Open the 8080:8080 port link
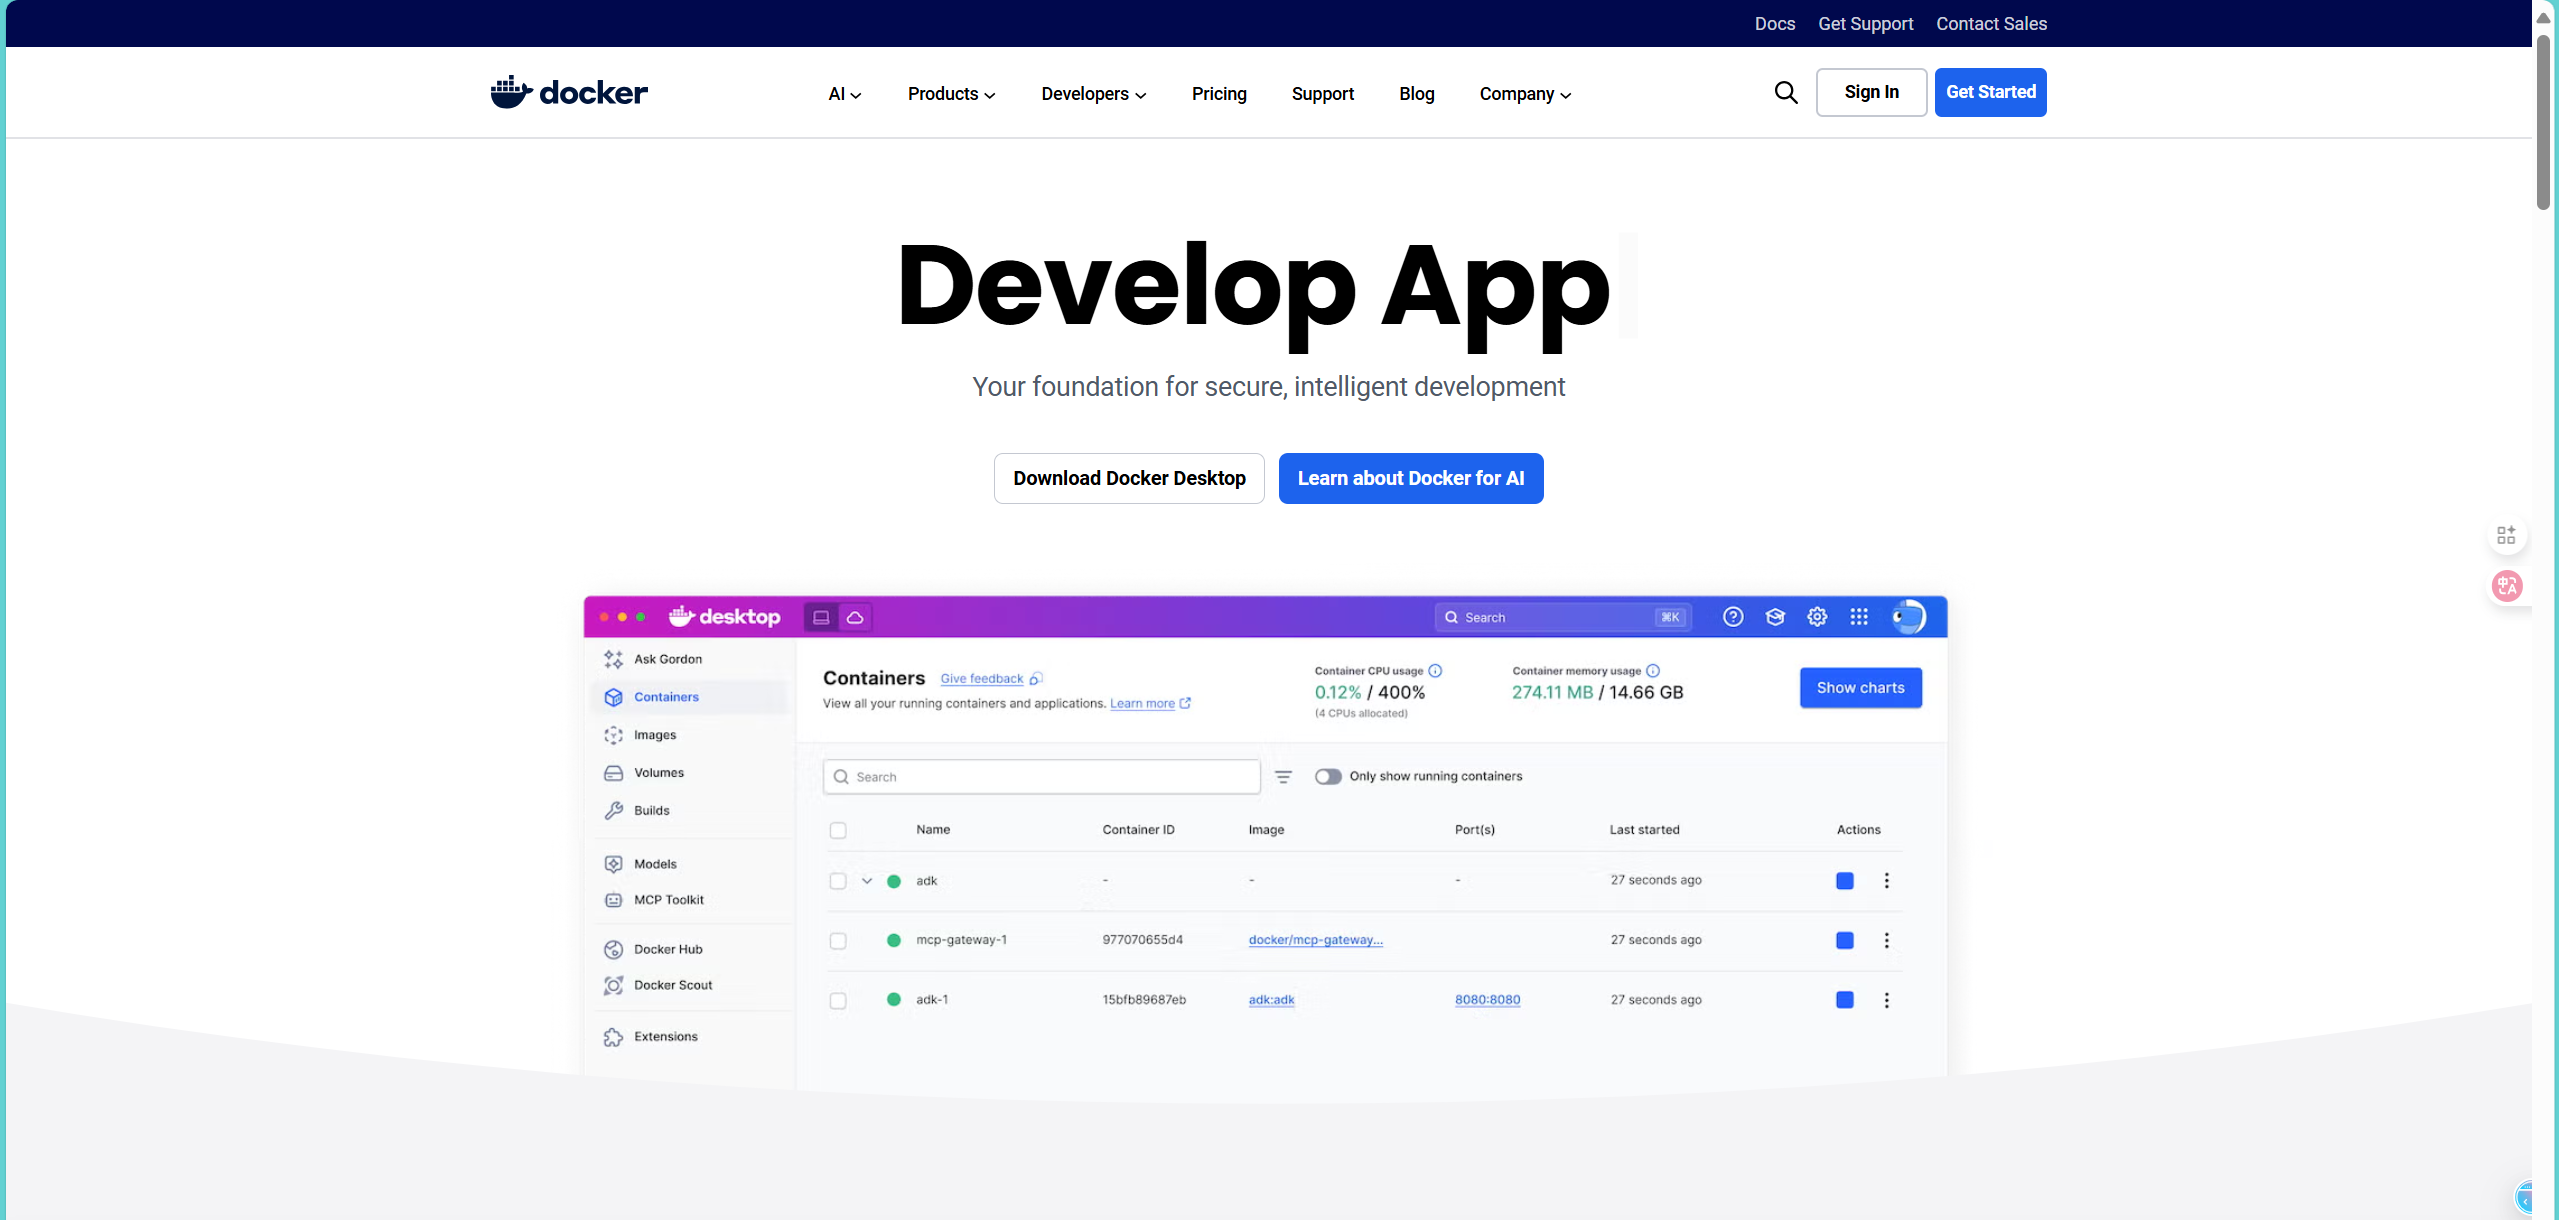 (x=1487, y=1000)
